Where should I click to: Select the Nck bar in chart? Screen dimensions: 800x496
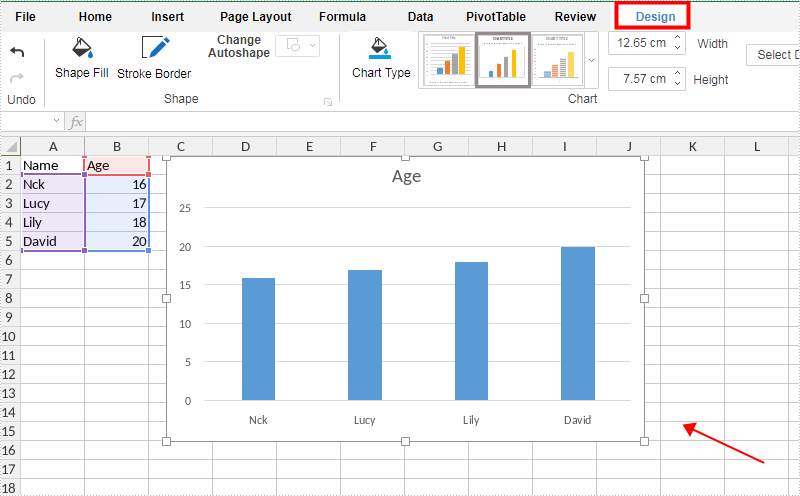tap(258, 339)
